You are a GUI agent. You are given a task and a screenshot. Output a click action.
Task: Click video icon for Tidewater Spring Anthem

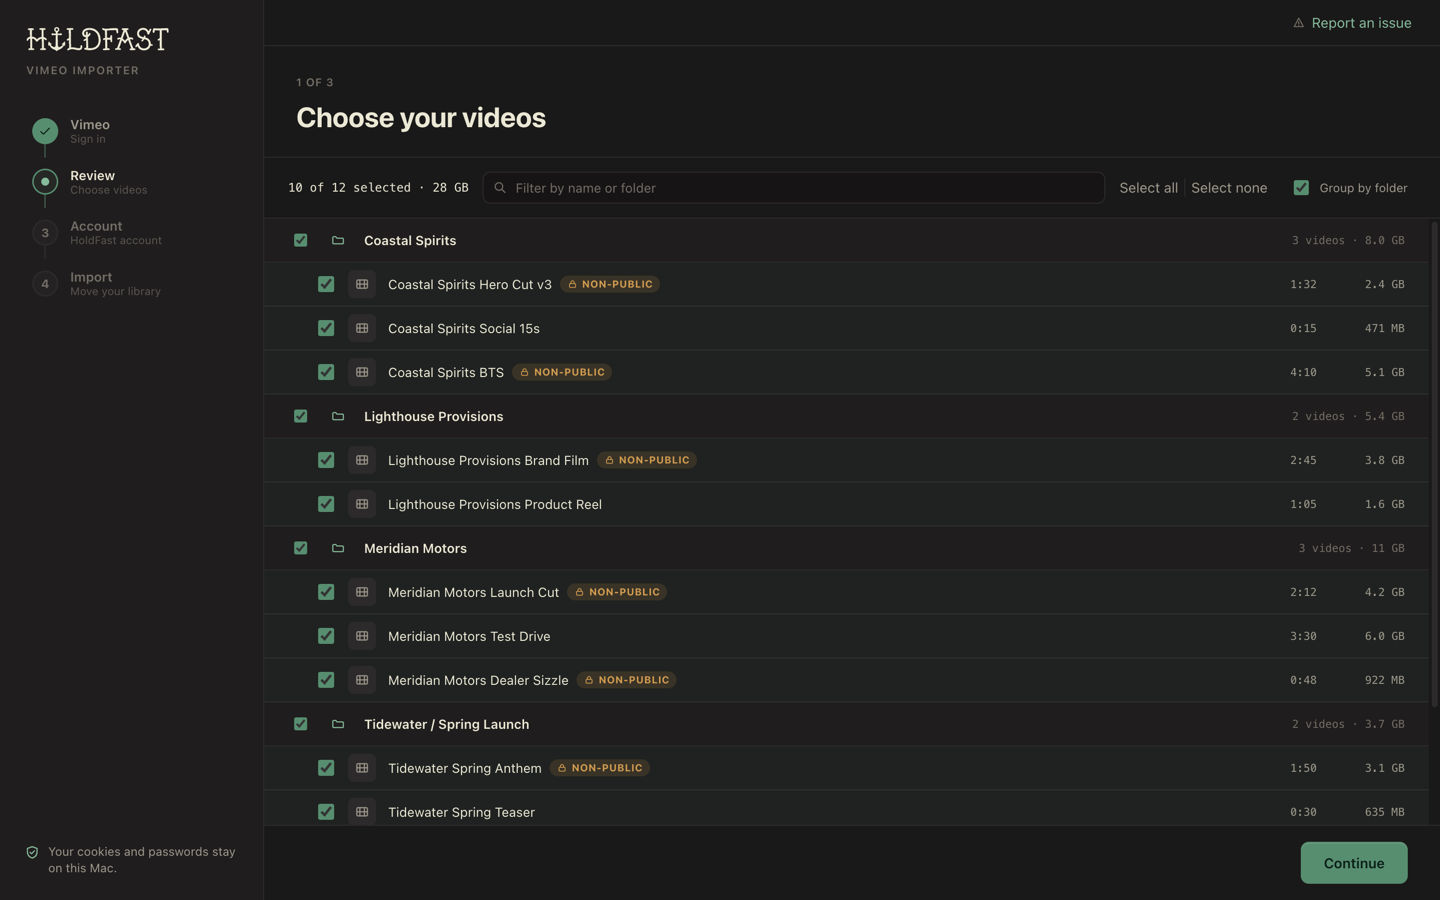[x=362, y=769]
